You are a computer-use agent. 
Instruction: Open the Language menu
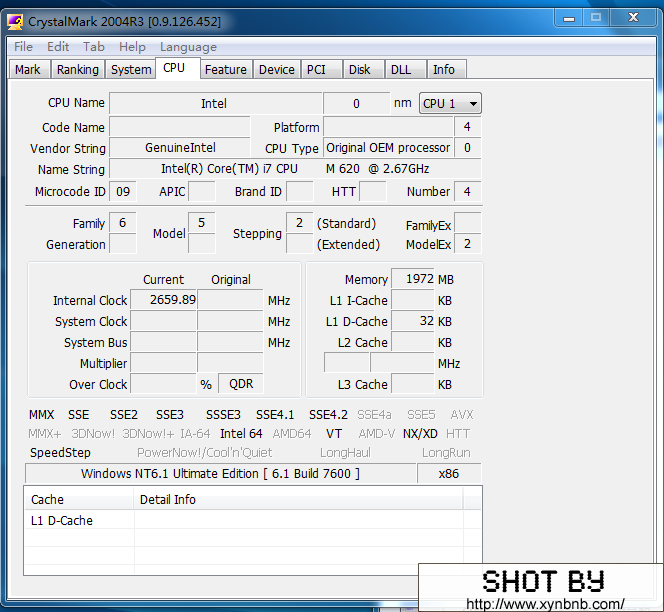point(188,47)
